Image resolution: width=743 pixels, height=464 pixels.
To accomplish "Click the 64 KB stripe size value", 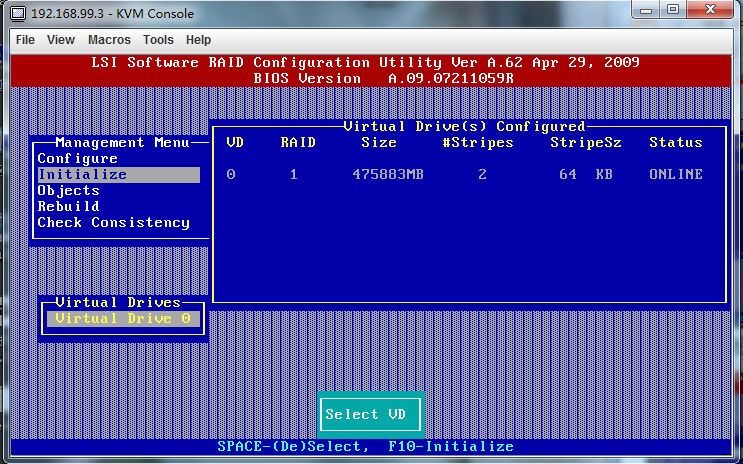I will pyautogui.click(x=586, y=174).
